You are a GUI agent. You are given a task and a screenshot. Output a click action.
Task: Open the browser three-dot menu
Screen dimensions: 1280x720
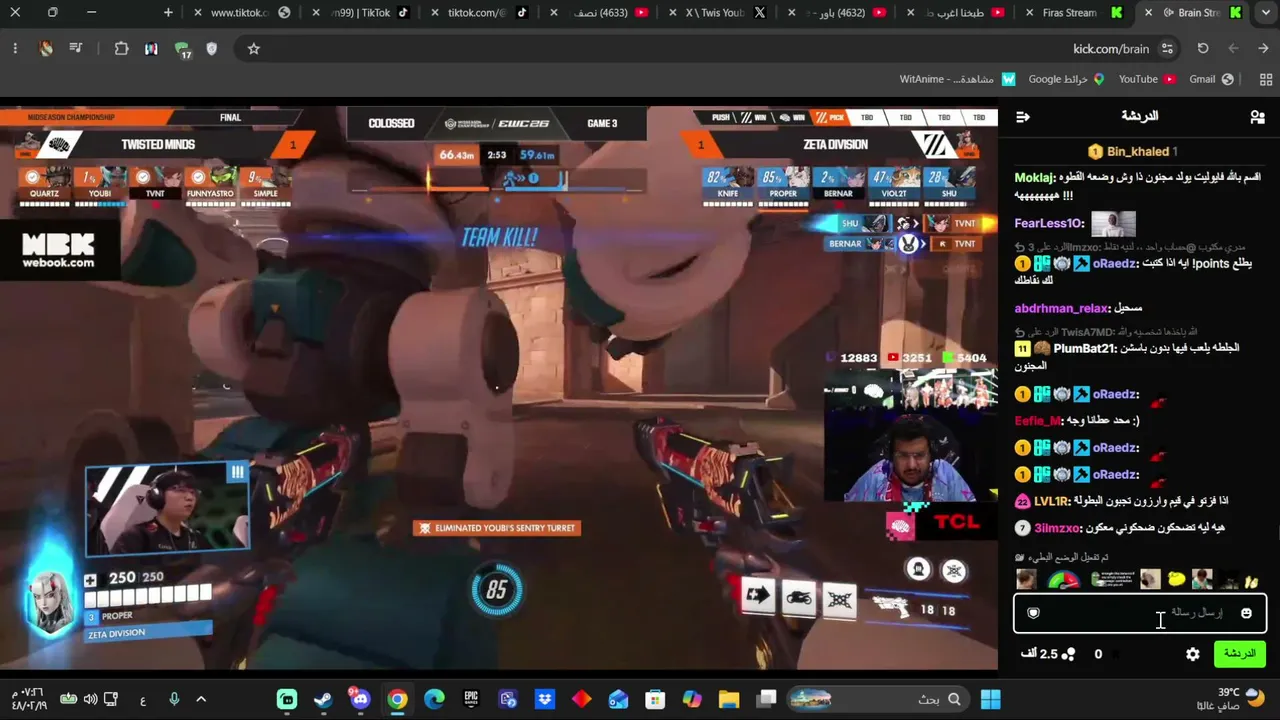pyautogui.click(x=15, y=49)
